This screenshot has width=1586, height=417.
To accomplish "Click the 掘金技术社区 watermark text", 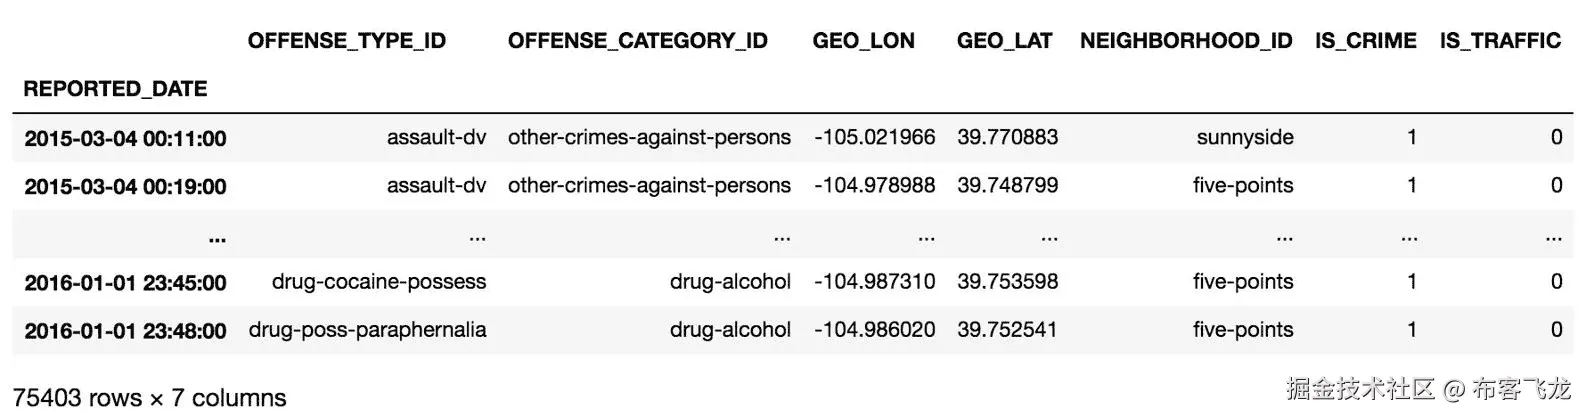I will (1360, 389).
